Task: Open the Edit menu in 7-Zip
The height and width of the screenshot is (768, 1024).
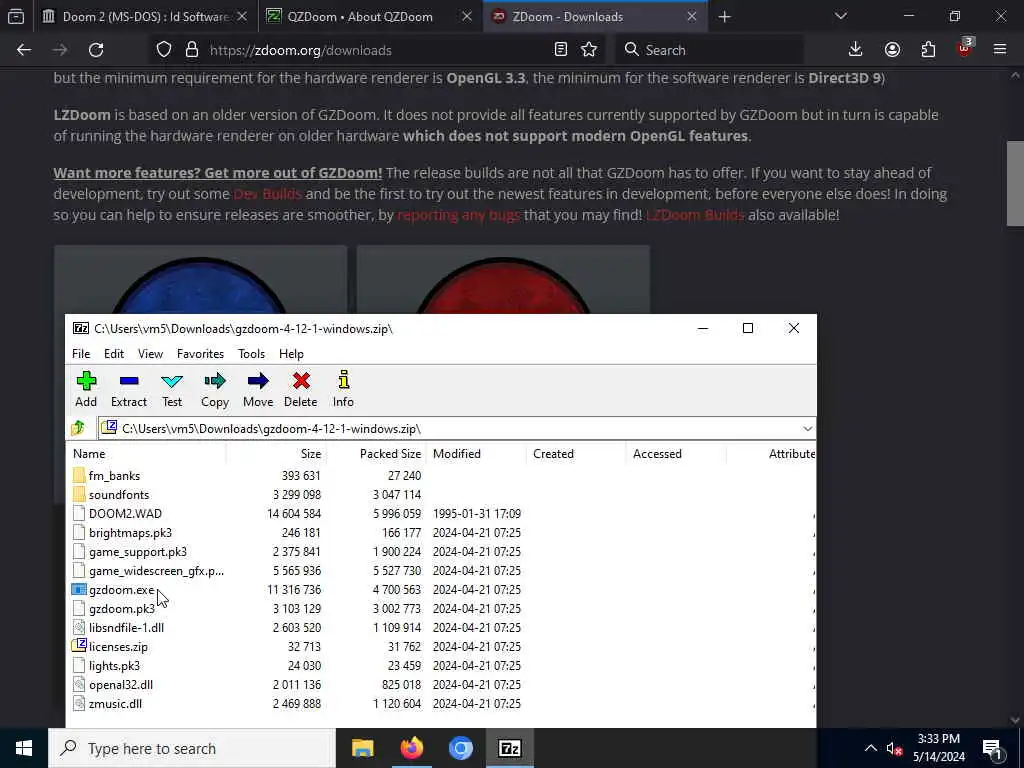Action: click(x=114, y=353)
